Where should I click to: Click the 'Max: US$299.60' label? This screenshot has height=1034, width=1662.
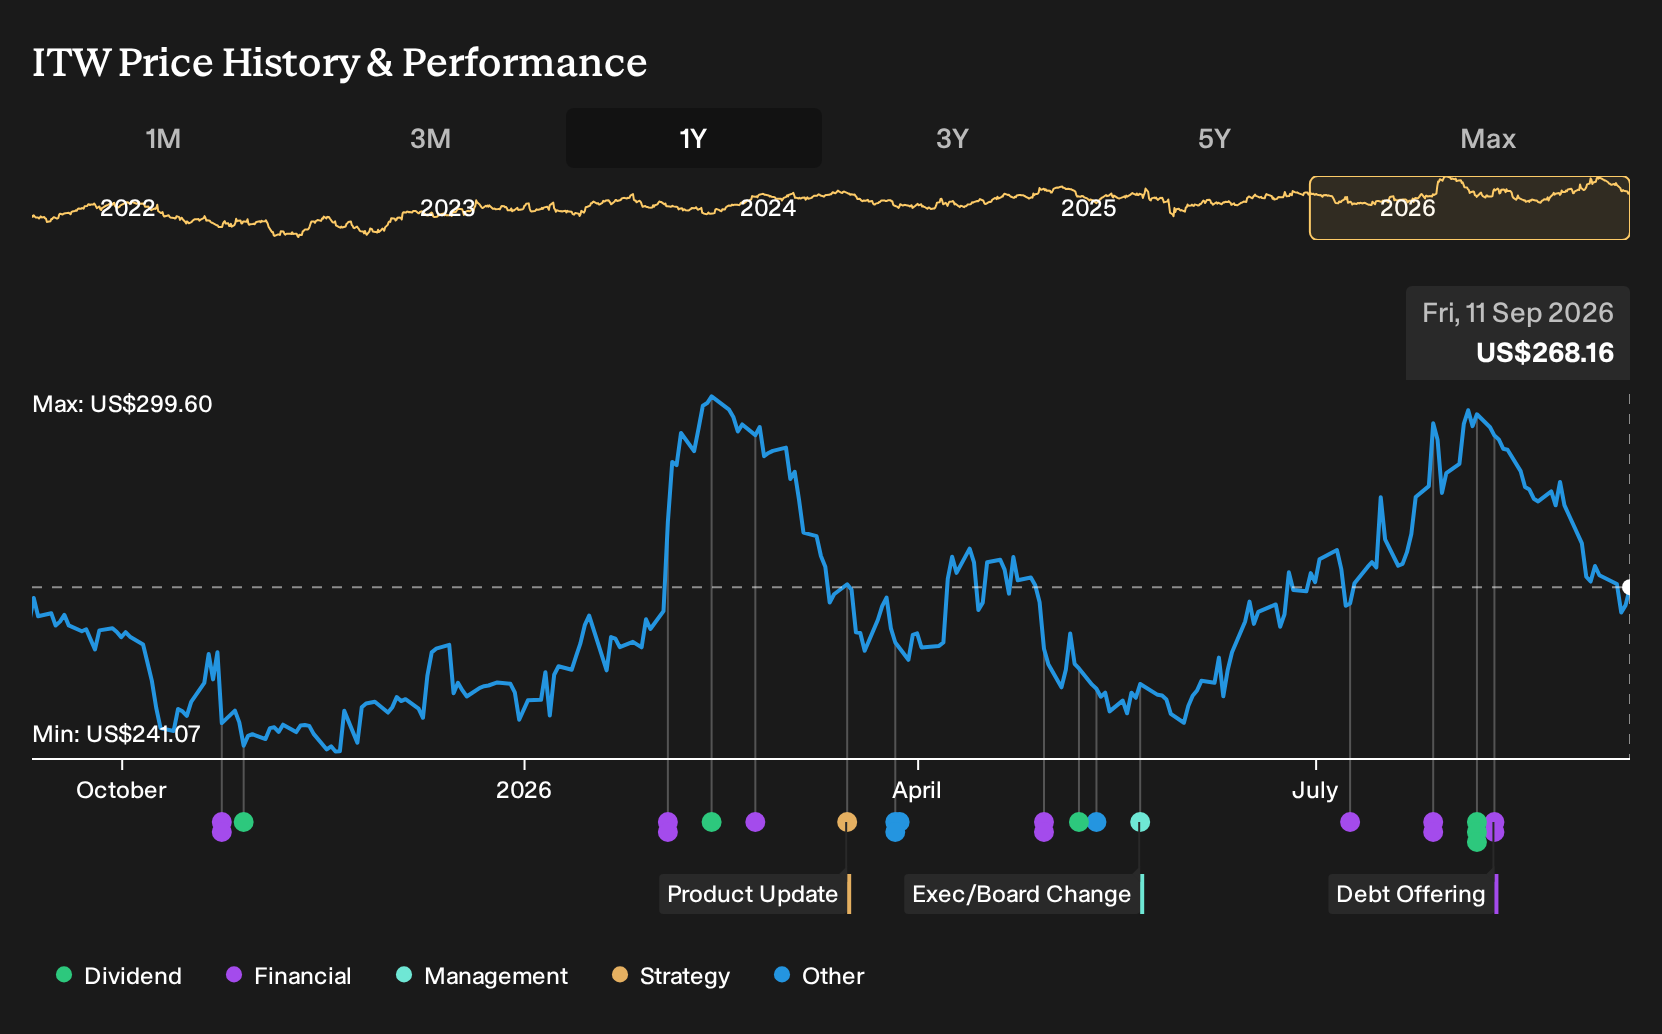click(122, 404)
